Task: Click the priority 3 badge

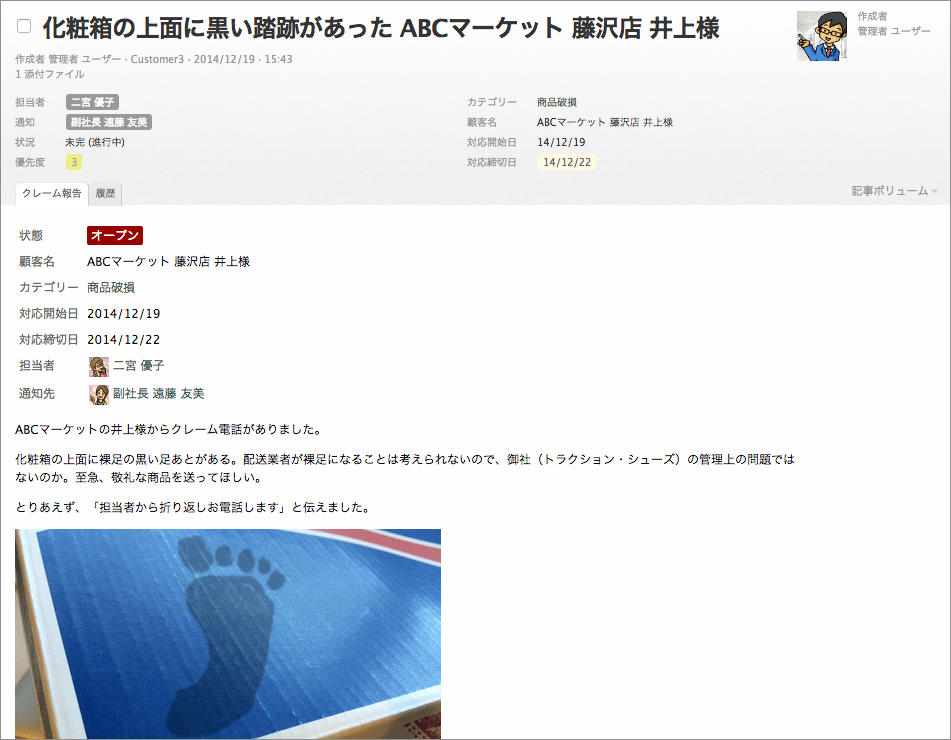Action: coord(74,162)
